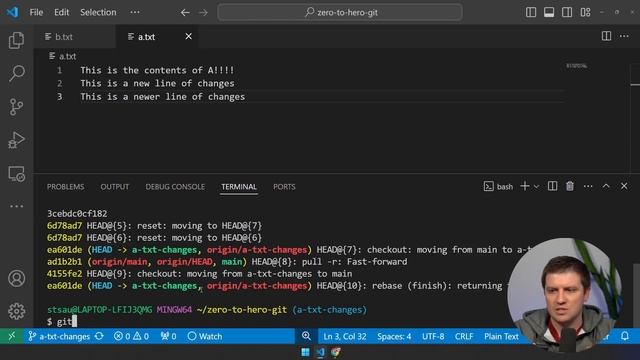Image resolution: width=640 pixels, height=360 pixels.
Task: Click line 1 'This is the contents of A!!!!'
Action: coord(157,70)
